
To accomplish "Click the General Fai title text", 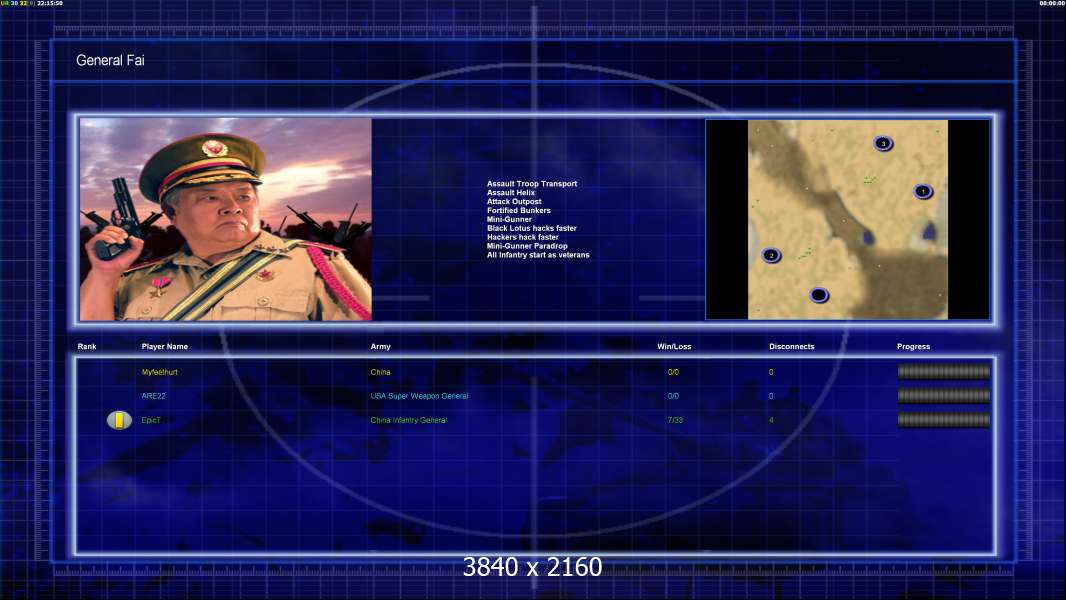I will tap(110, 60).
